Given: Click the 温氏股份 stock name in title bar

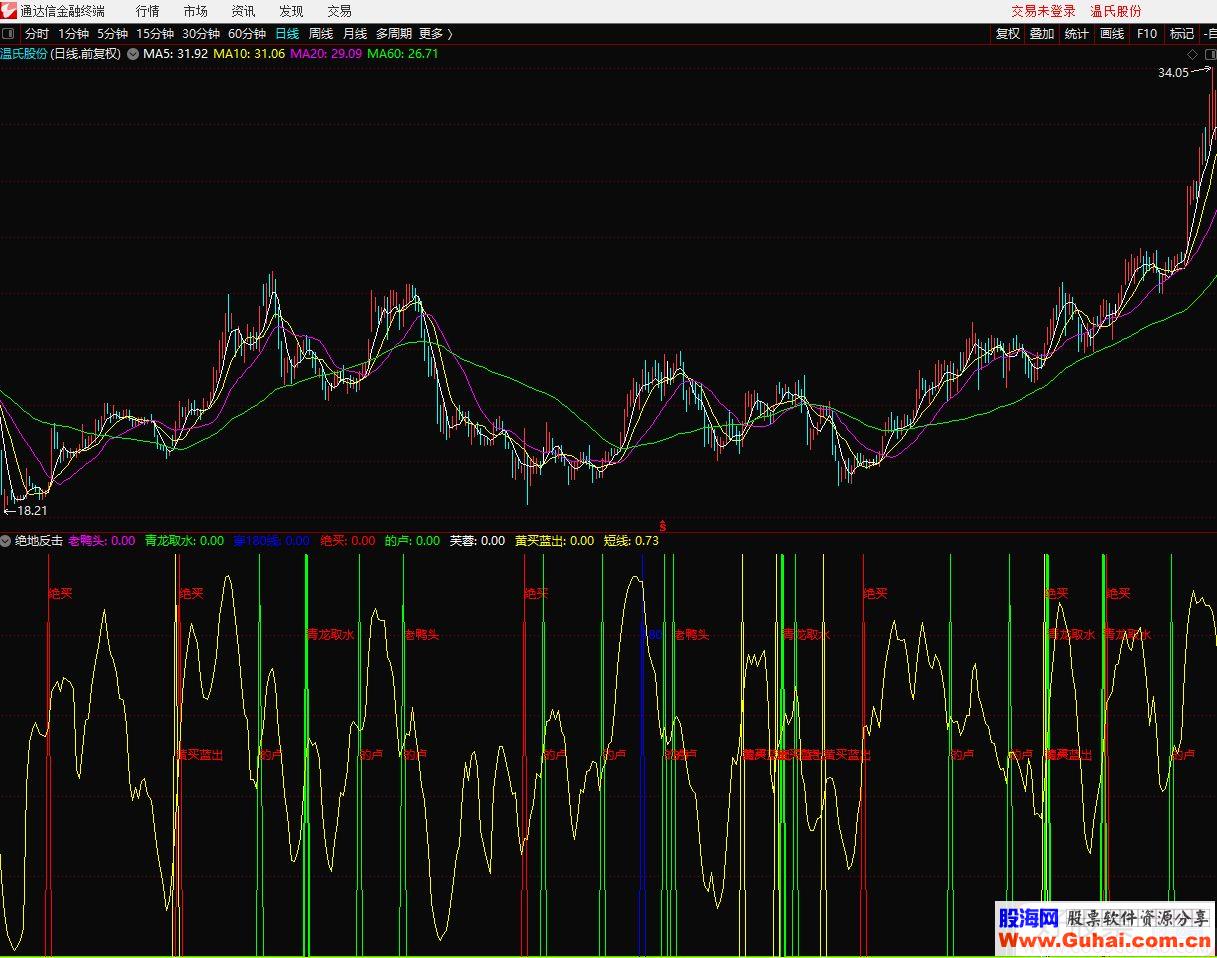Looking at the screenshot, I should coord(1116,11).
